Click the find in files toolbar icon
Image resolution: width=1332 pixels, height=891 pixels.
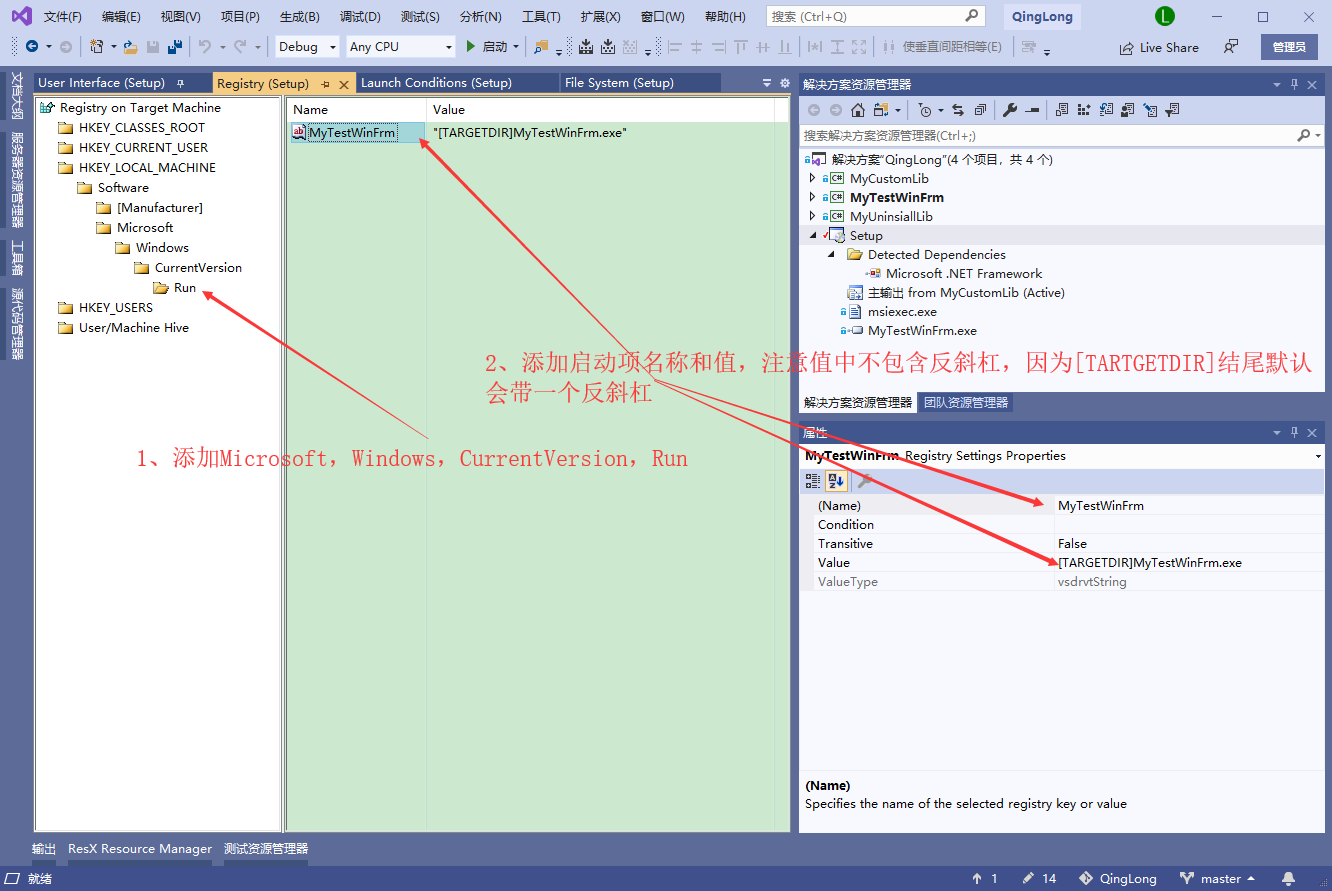(541, 47)
